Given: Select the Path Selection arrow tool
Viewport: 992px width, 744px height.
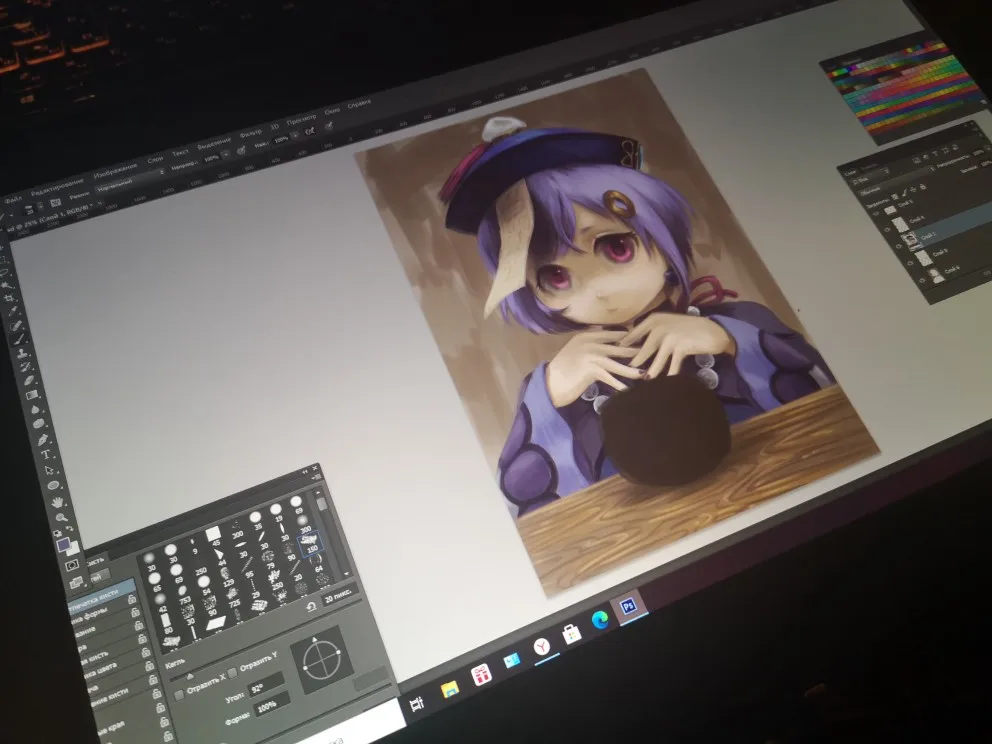Looking at the screenshot, I should [x=49, y=470].
